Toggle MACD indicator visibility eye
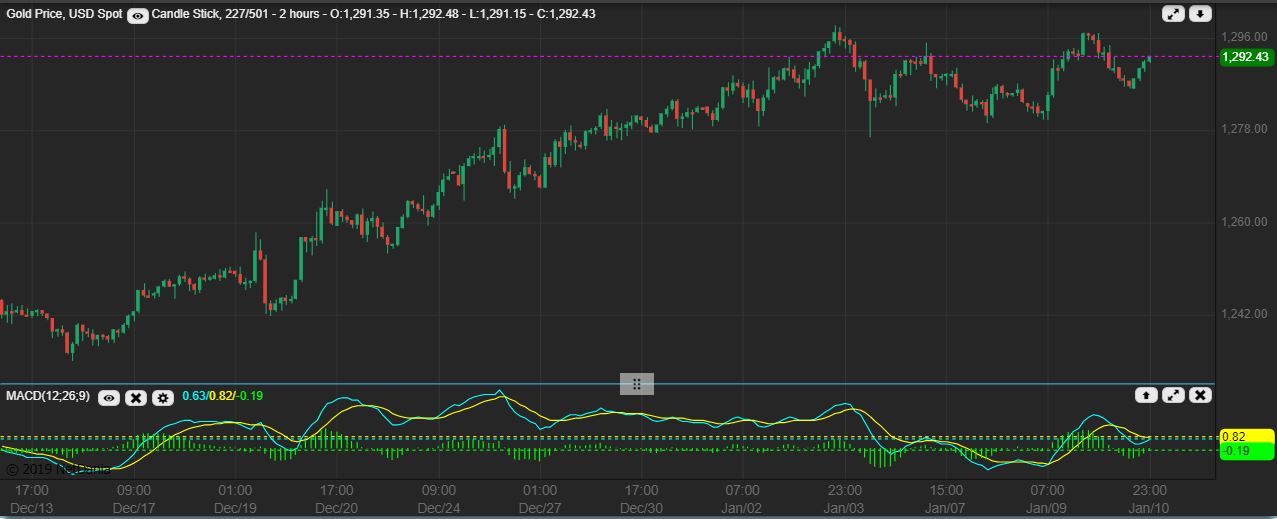This screenshot has width=1277, height=519. tap(109, 398)
